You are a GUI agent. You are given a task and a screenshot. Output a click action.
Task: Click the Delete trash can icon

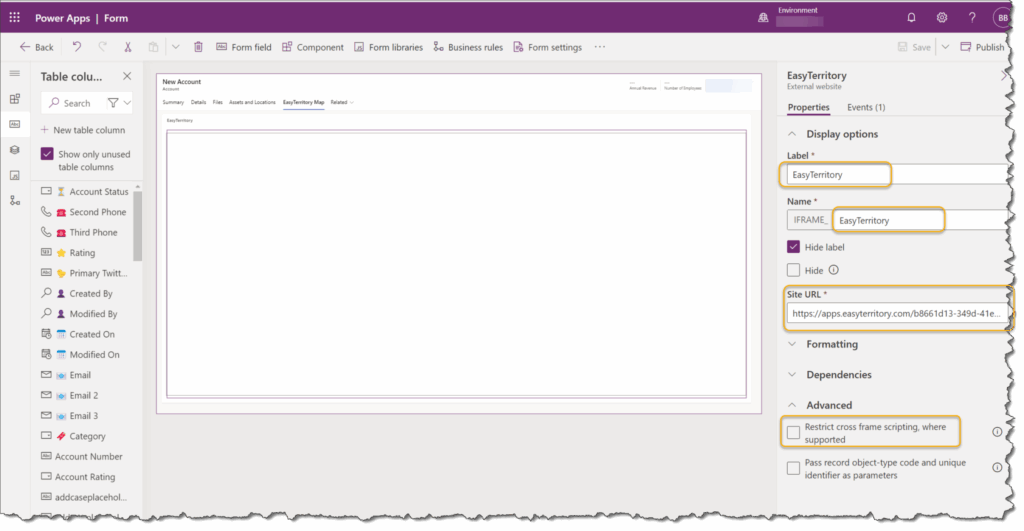tap(199, 46)
